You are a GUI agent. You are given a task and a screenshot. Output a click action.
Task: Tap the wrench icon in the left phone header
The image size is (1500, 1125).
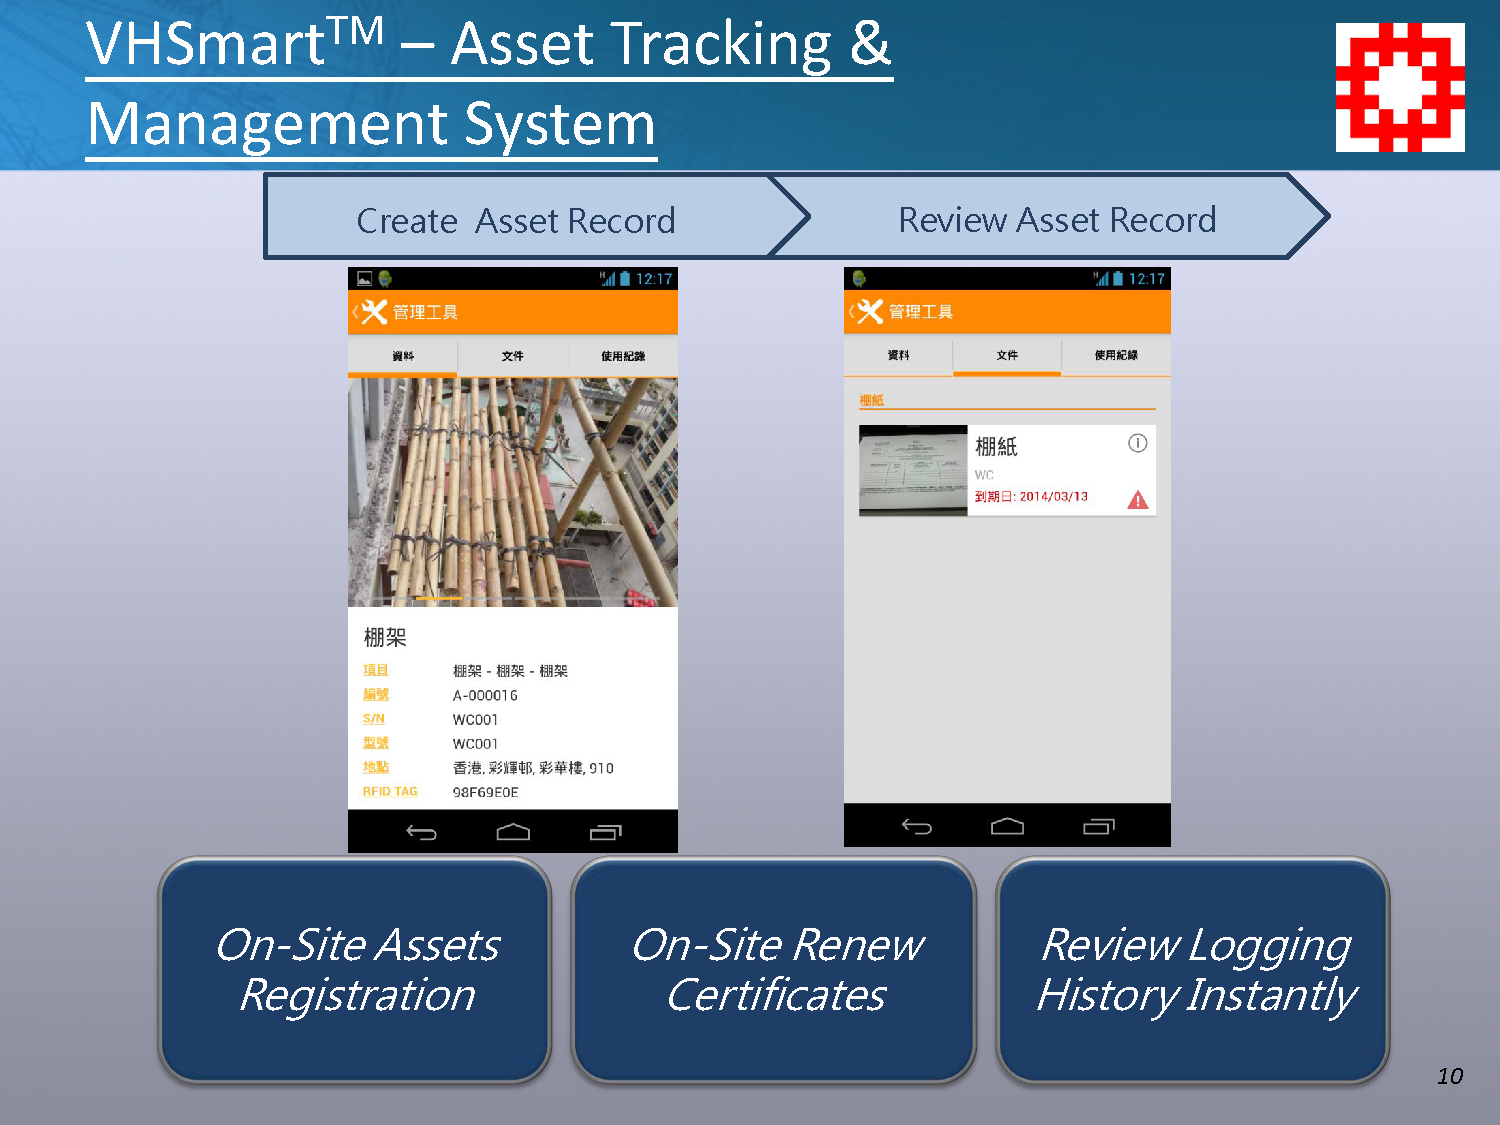pyautogui.click(x=374, y=312)
